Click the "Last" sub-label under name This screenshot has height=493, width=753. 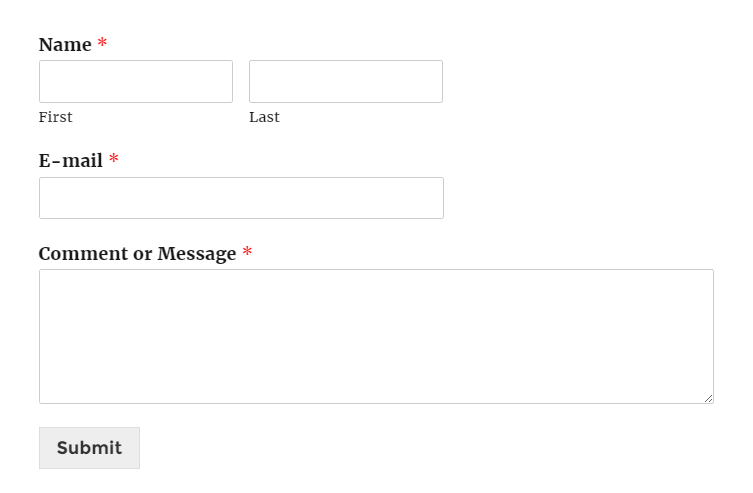coord(264,117)
